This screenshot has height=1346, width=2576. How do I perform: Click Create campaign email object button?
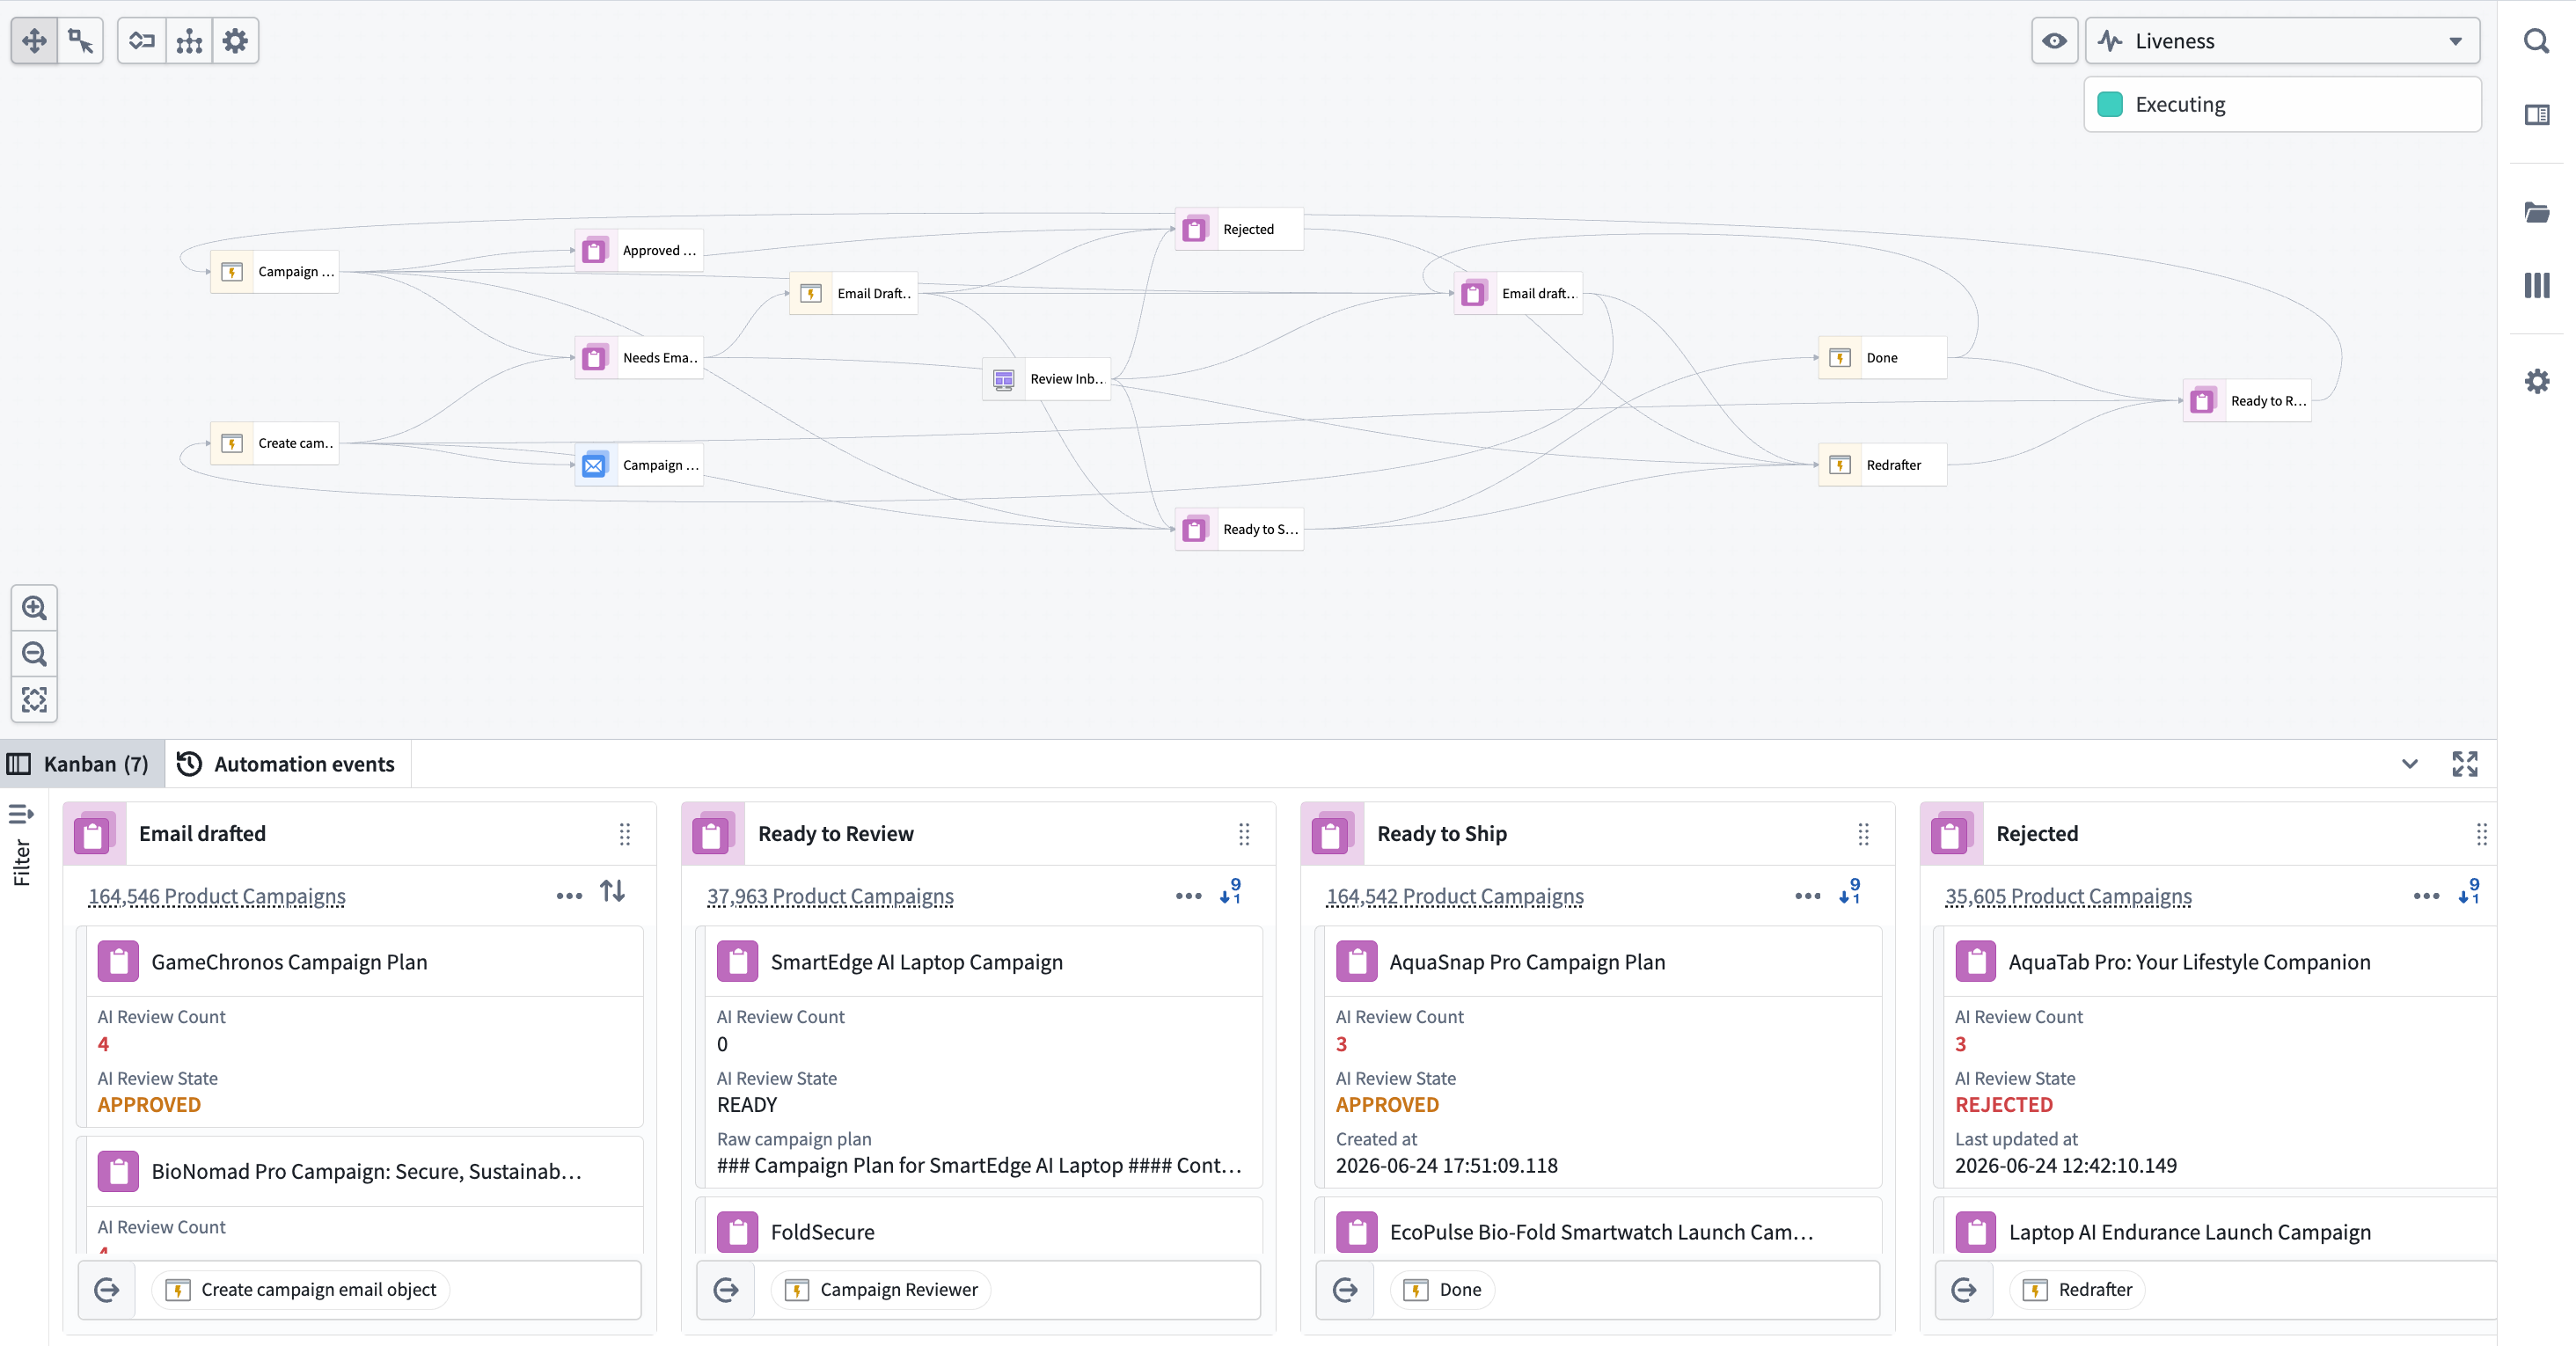(x=301, y=1290)
